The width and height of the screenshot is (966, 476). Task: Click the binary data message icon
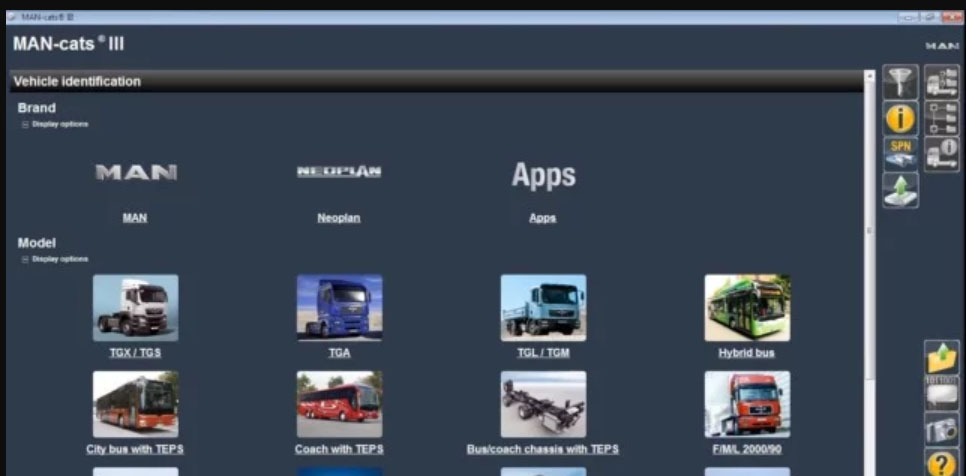[x=942, y=393]
